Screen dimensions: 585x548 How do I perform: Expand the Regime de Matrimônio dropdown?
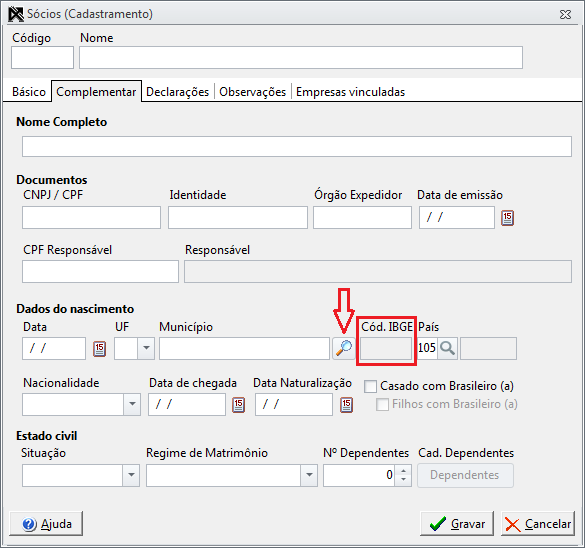(309, 475)
